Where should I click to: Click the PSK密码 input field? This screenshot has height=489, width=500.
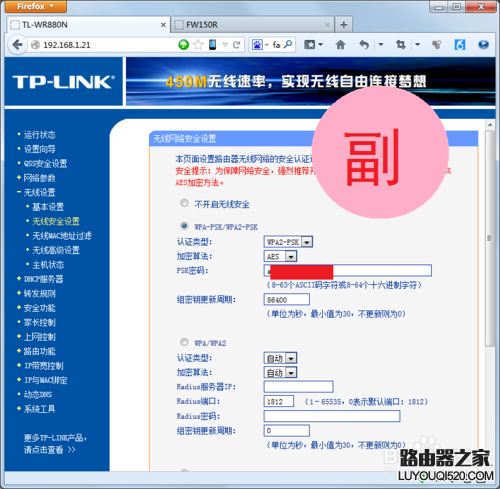[348, 270]
